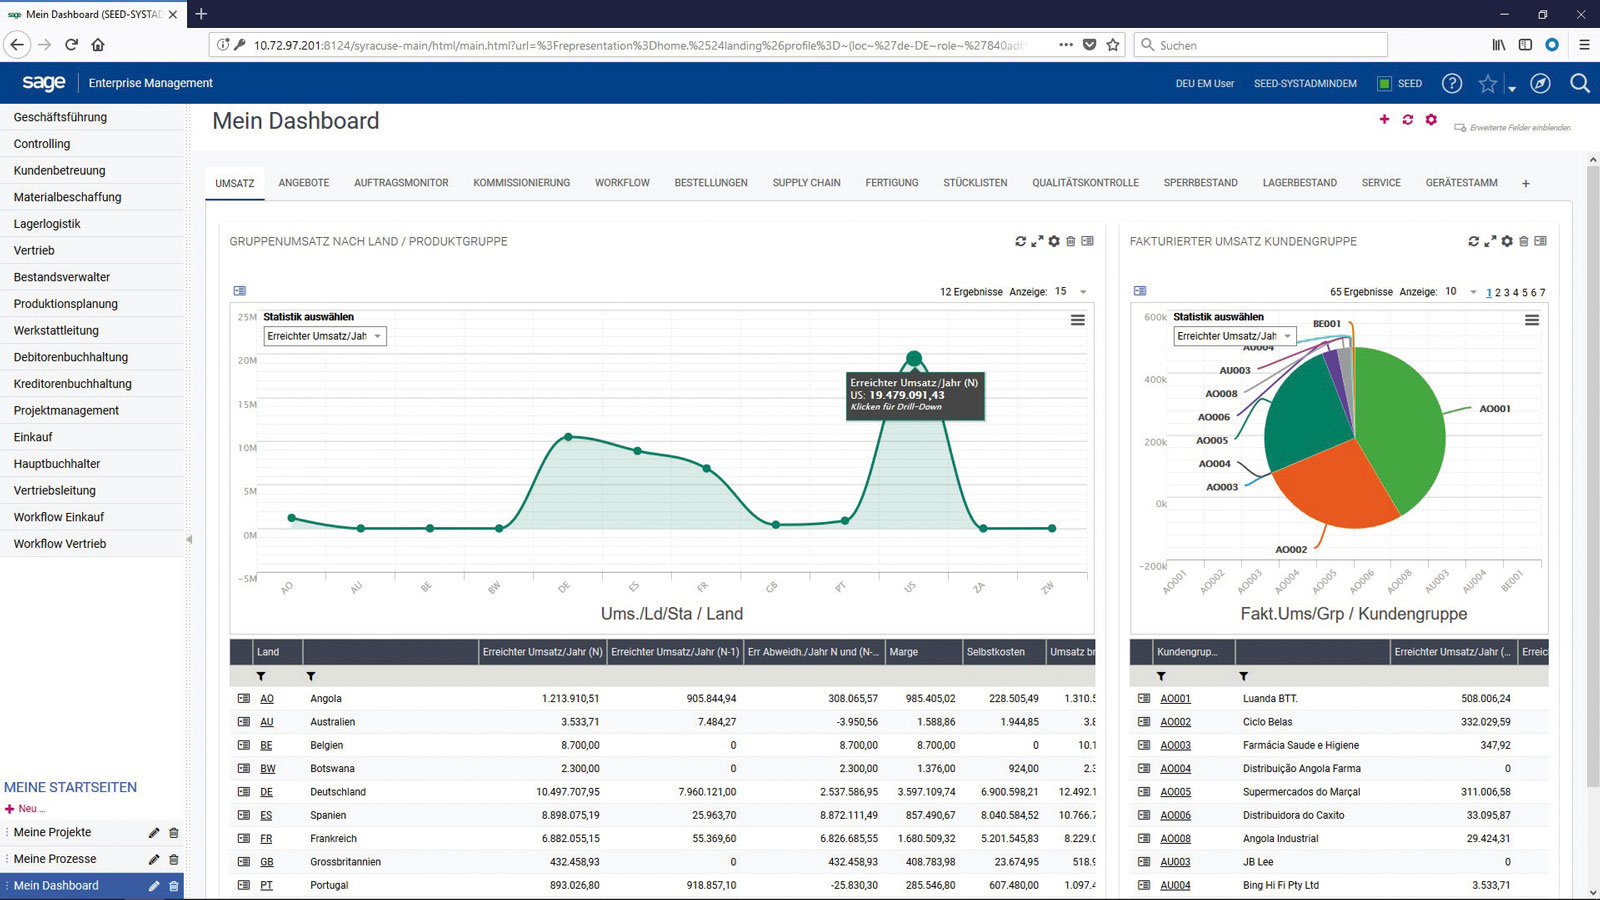
Task: Click filter funnel under Land column
Action: click(x=261, y=676)
